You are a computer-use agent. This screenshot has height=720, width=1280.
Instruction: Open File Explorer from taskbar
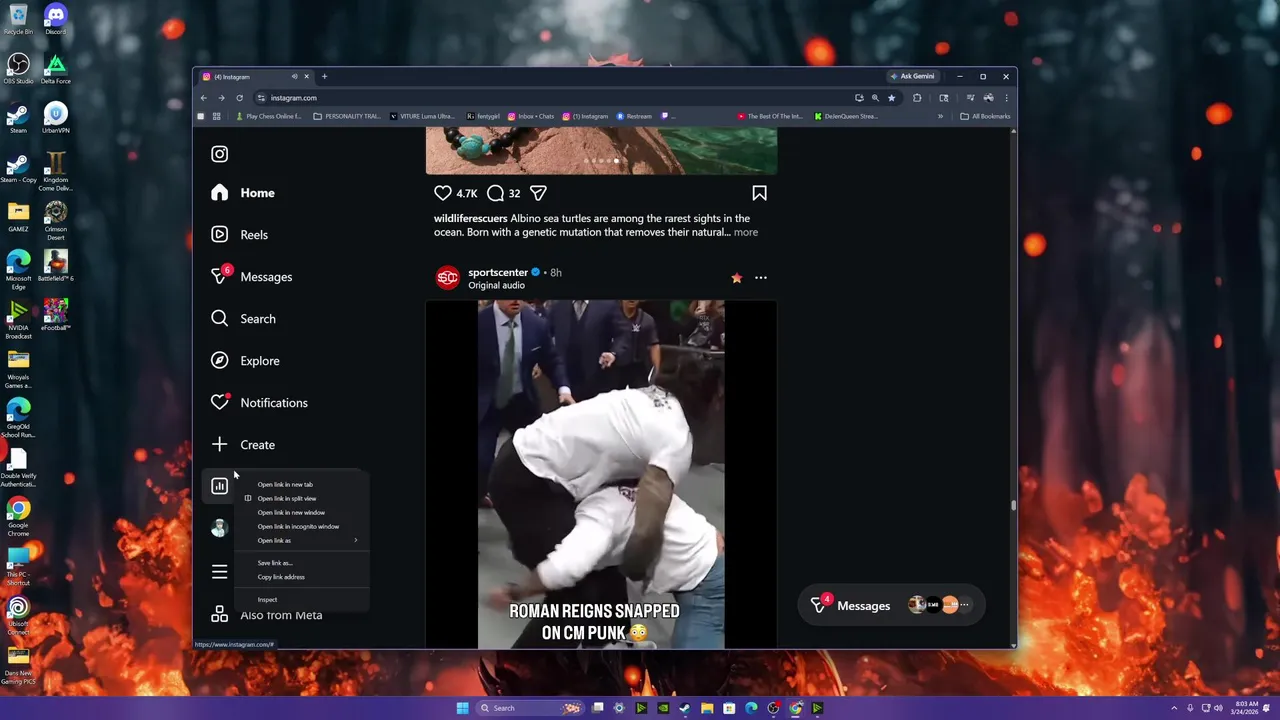pos(707,708)
